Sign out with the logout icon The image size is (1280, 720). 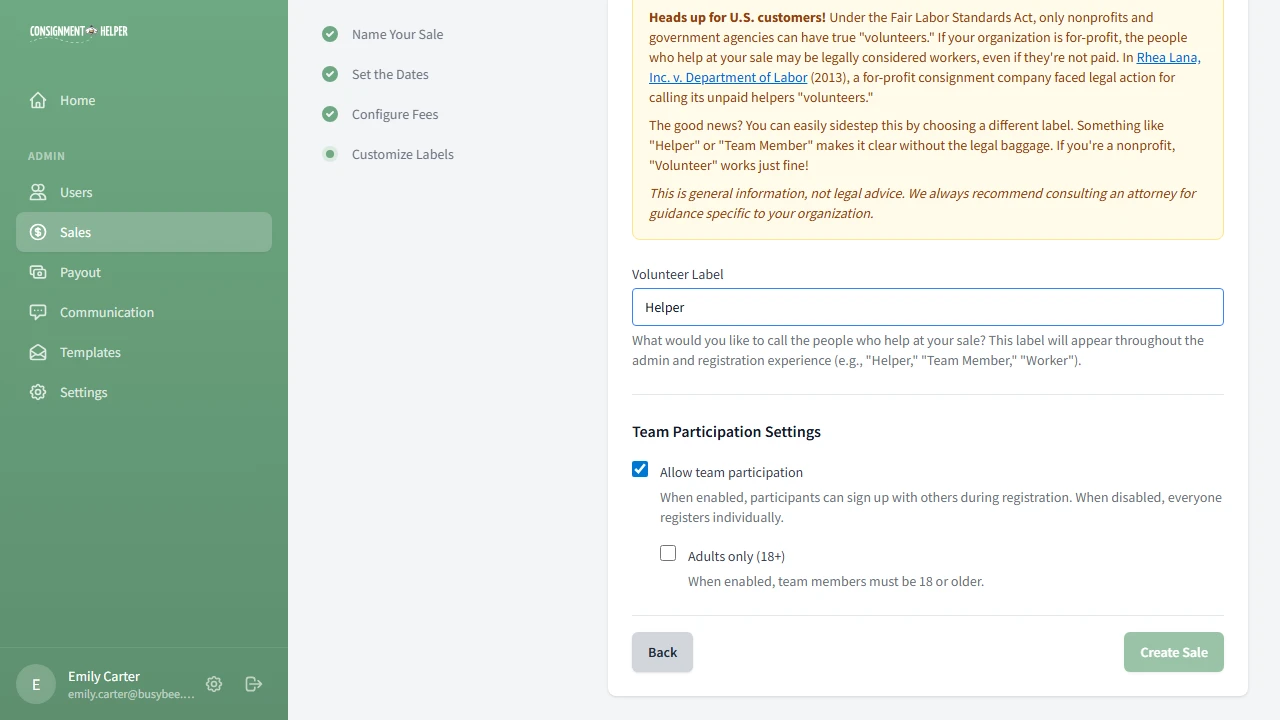pyautogui.click(x=253, y=684)
